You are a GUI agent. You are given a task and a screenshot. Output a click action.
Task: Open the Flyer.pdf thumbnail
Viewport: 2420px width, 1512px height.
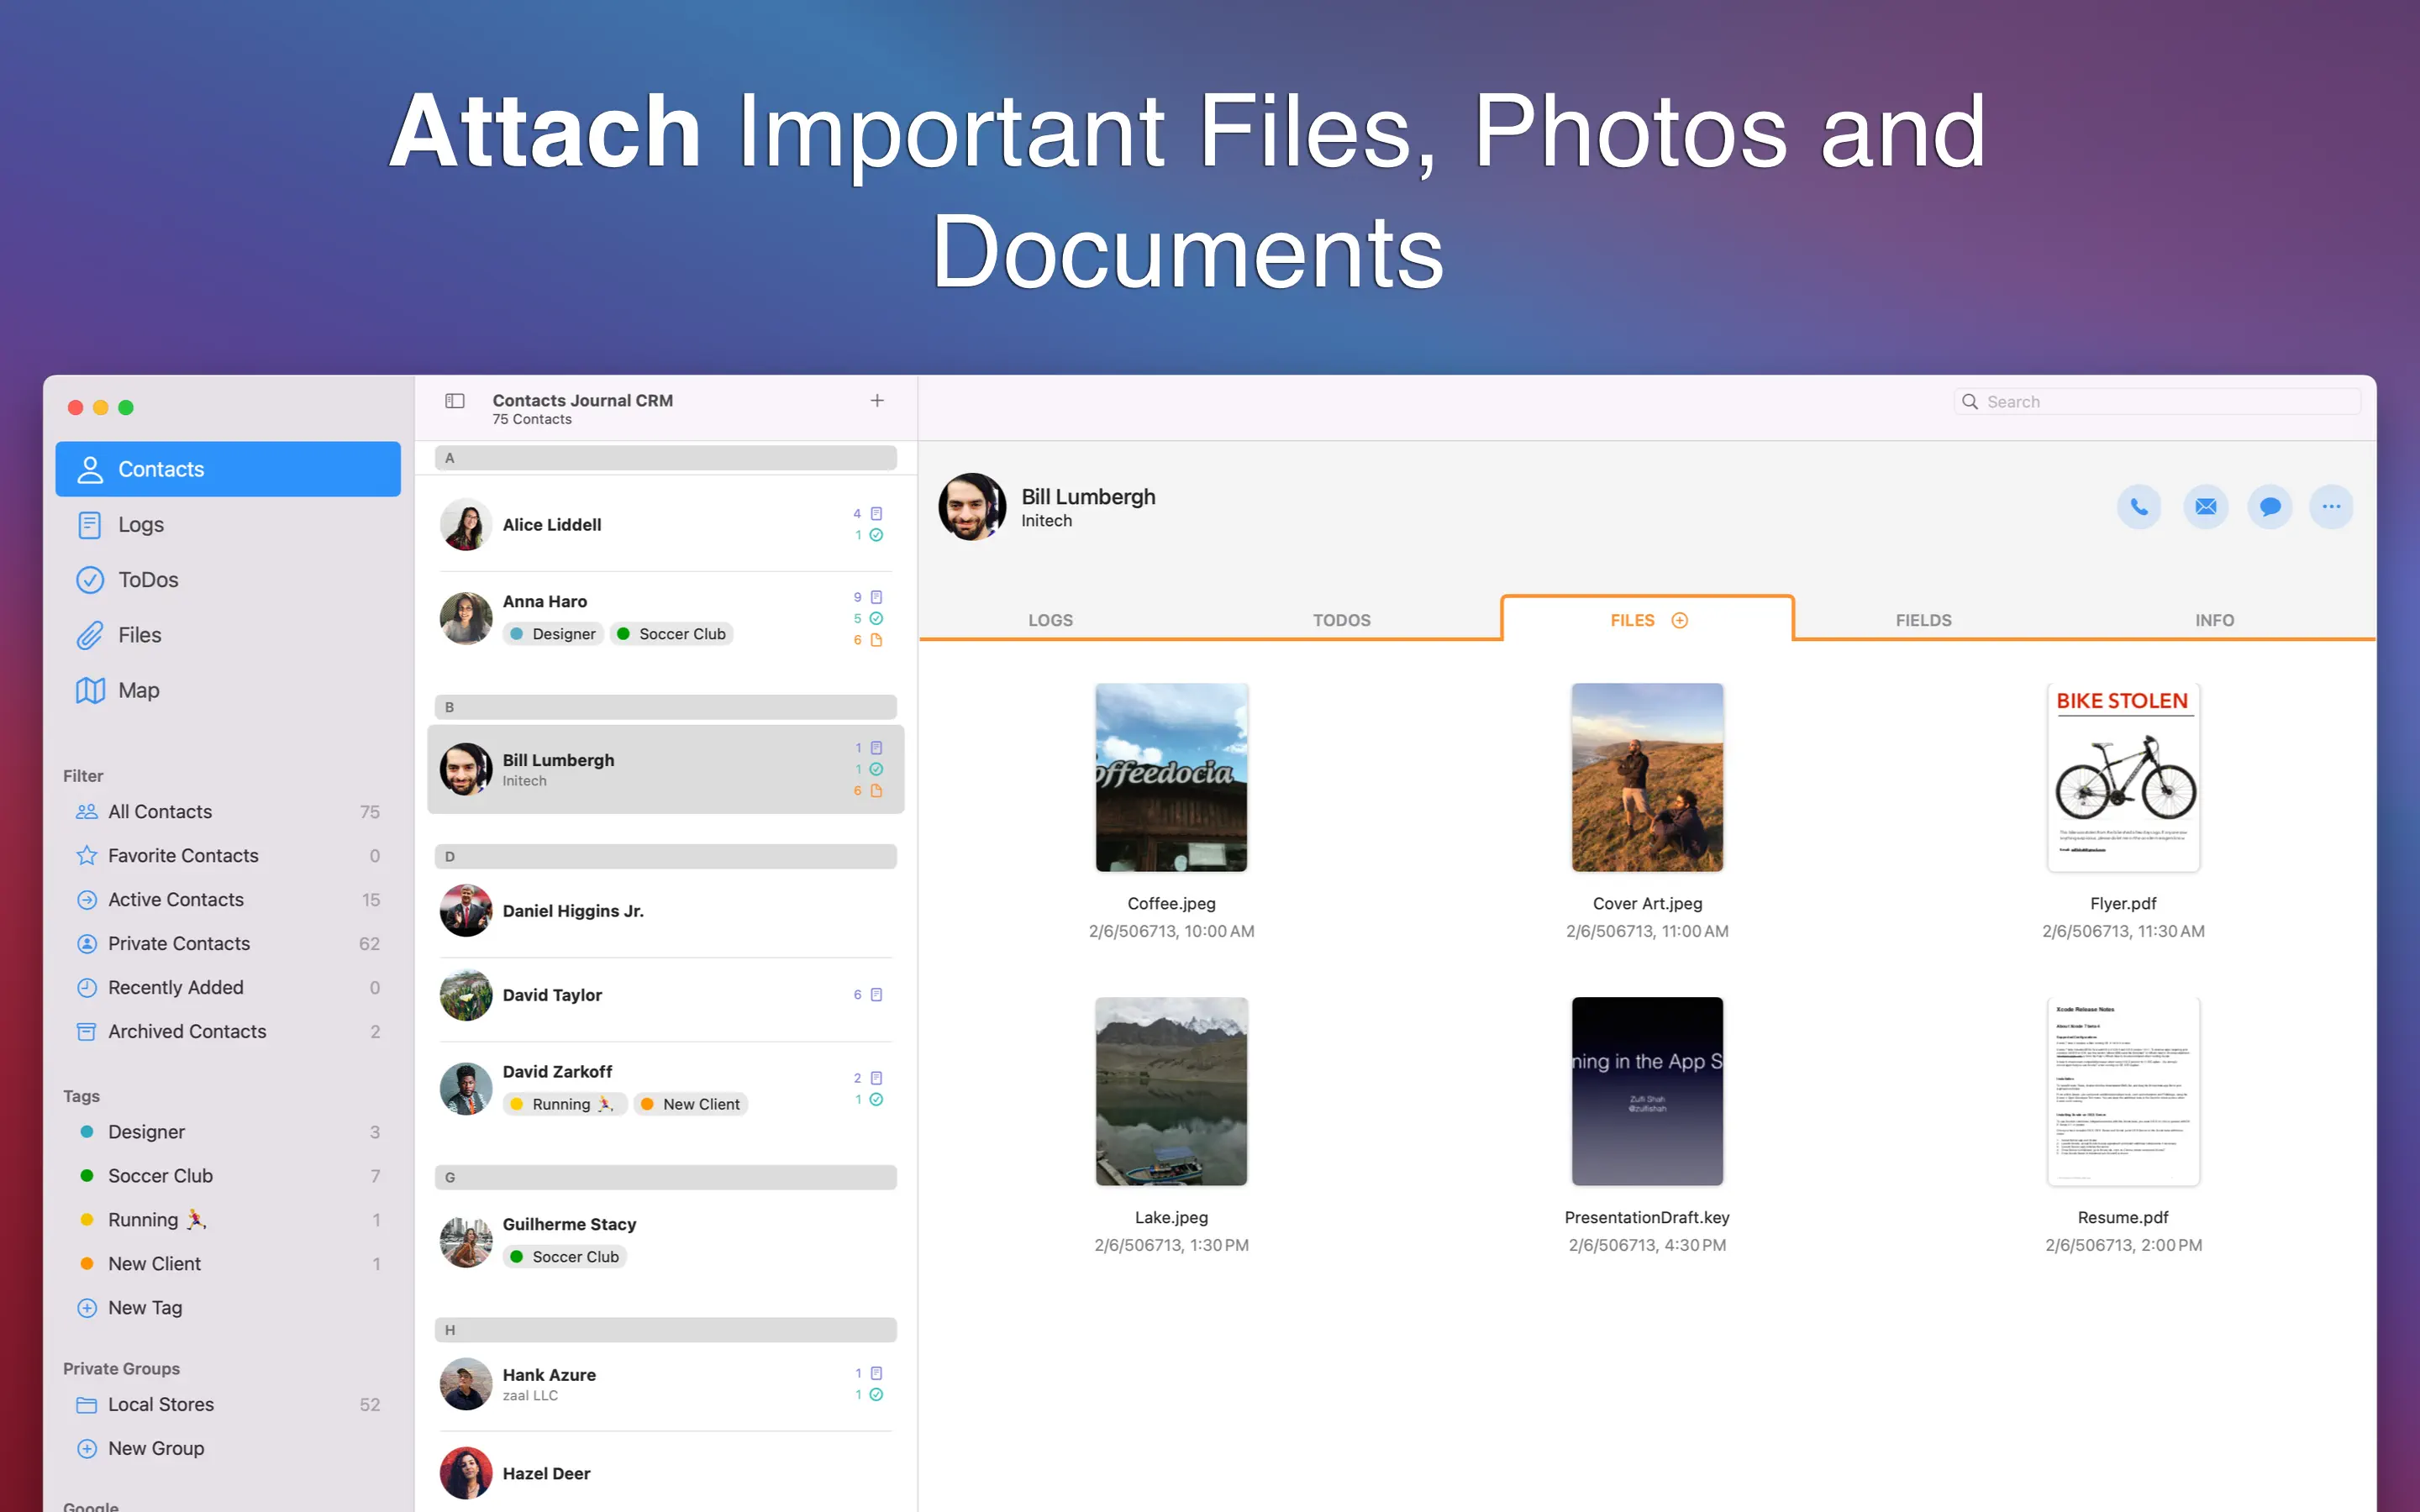coord(2122,778)
